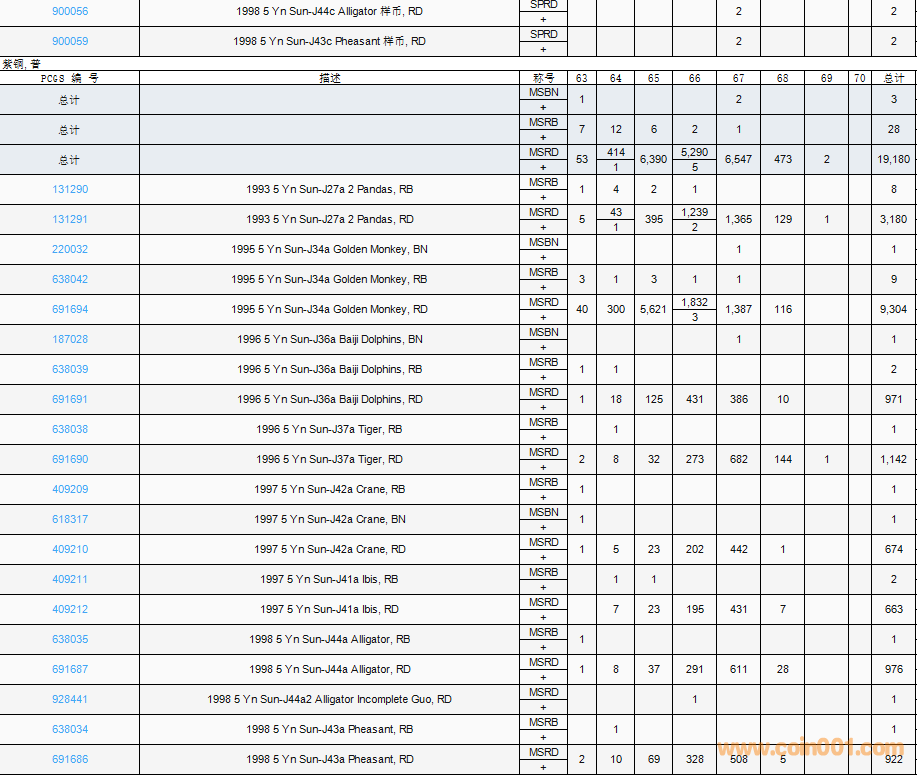The width and height of the screenshot is (917, 775).
Task: Open PCGS number 131290 link
Action: click(70, 189)
